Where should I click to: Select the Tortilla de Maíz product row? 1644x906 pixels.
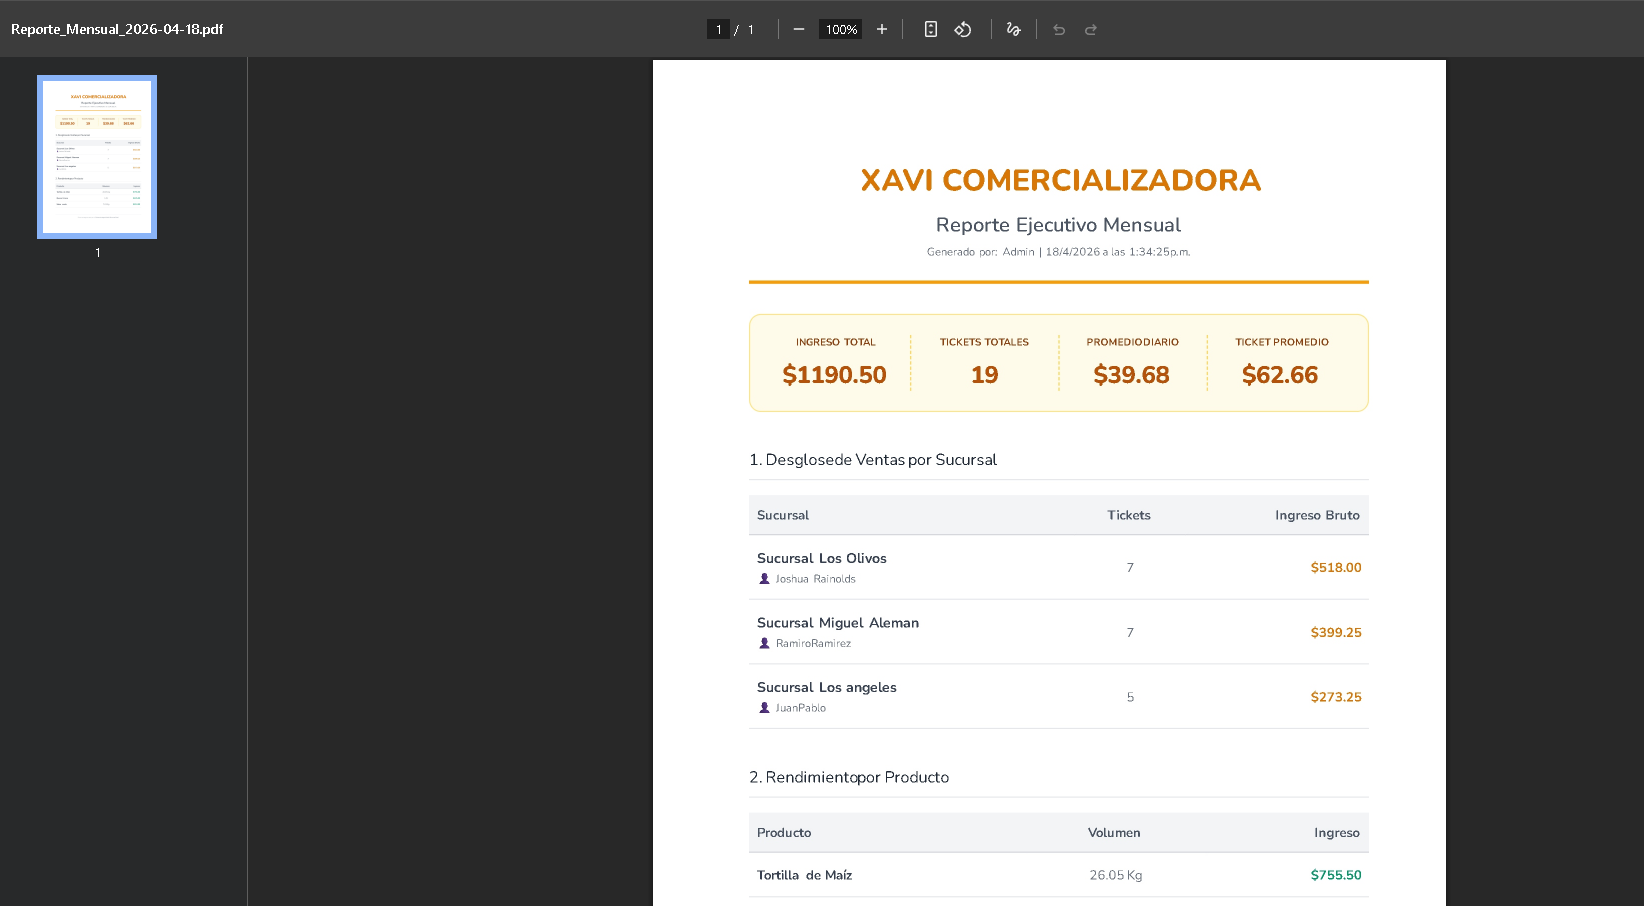click(804, 875)
